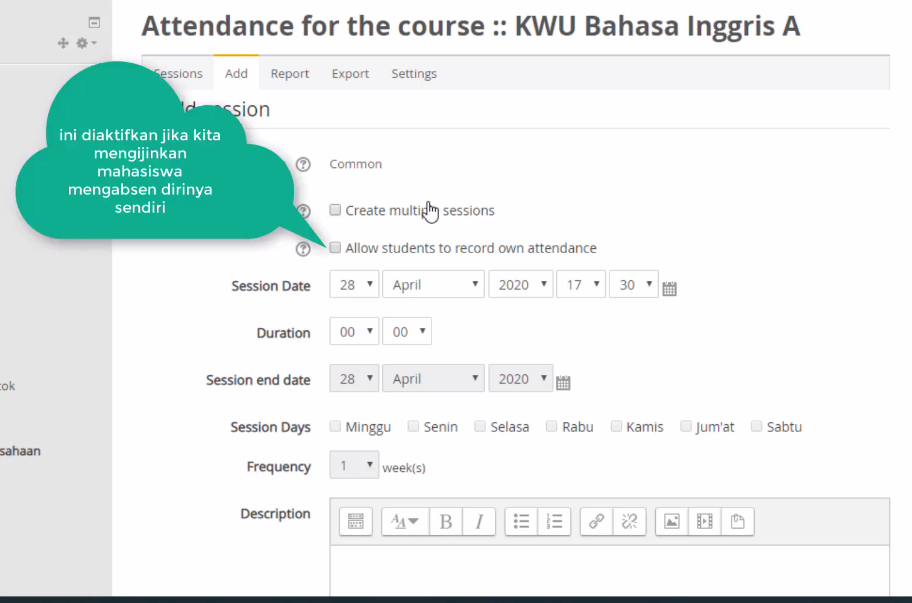This screenshot has width=912, height=603.
Task: Open the Export tab
Action: click(x=350, y=74)
